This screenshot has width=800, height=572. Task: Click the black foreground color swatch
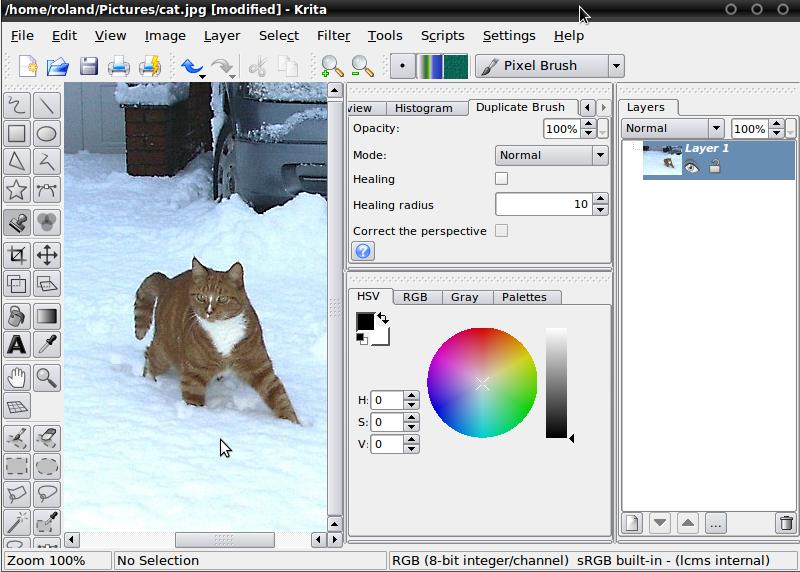pyautogui.click(x=365, y=321)
